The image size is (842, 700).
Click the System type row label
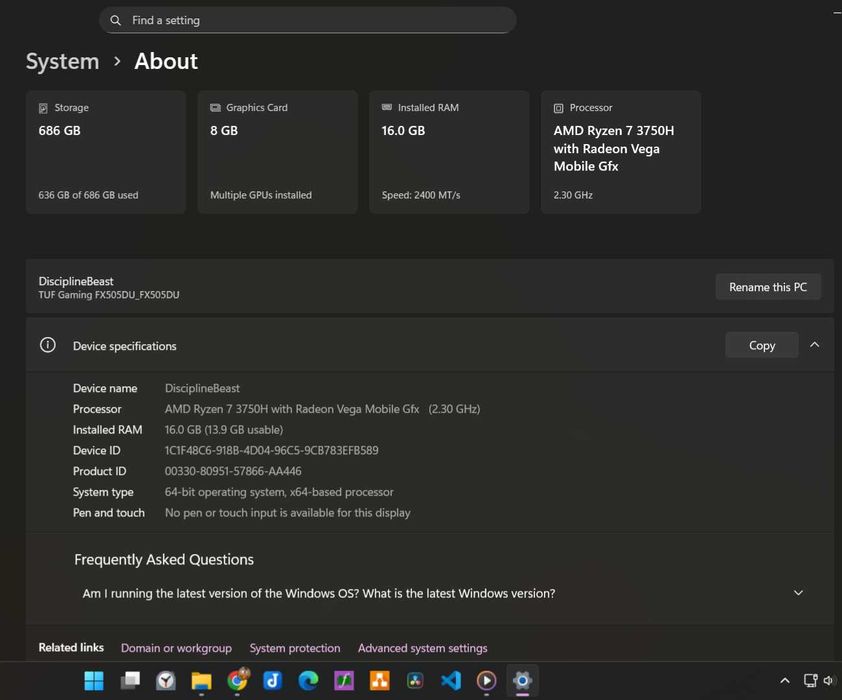[103, 492]
